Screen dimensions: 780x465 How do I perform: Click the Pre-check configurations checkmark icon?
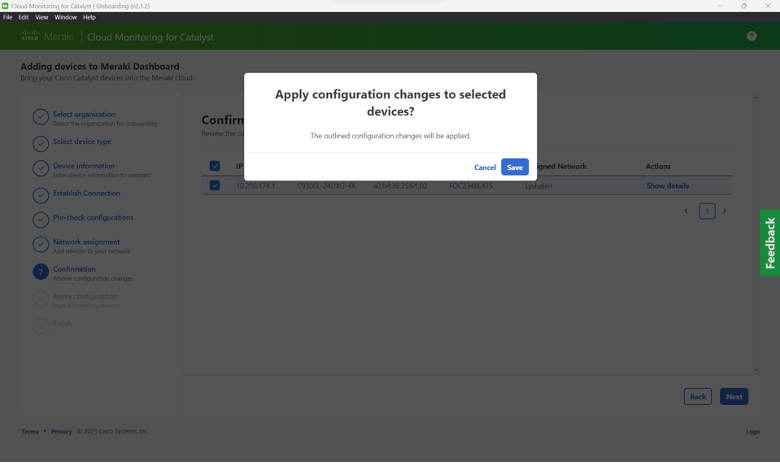tap(40, 219)
